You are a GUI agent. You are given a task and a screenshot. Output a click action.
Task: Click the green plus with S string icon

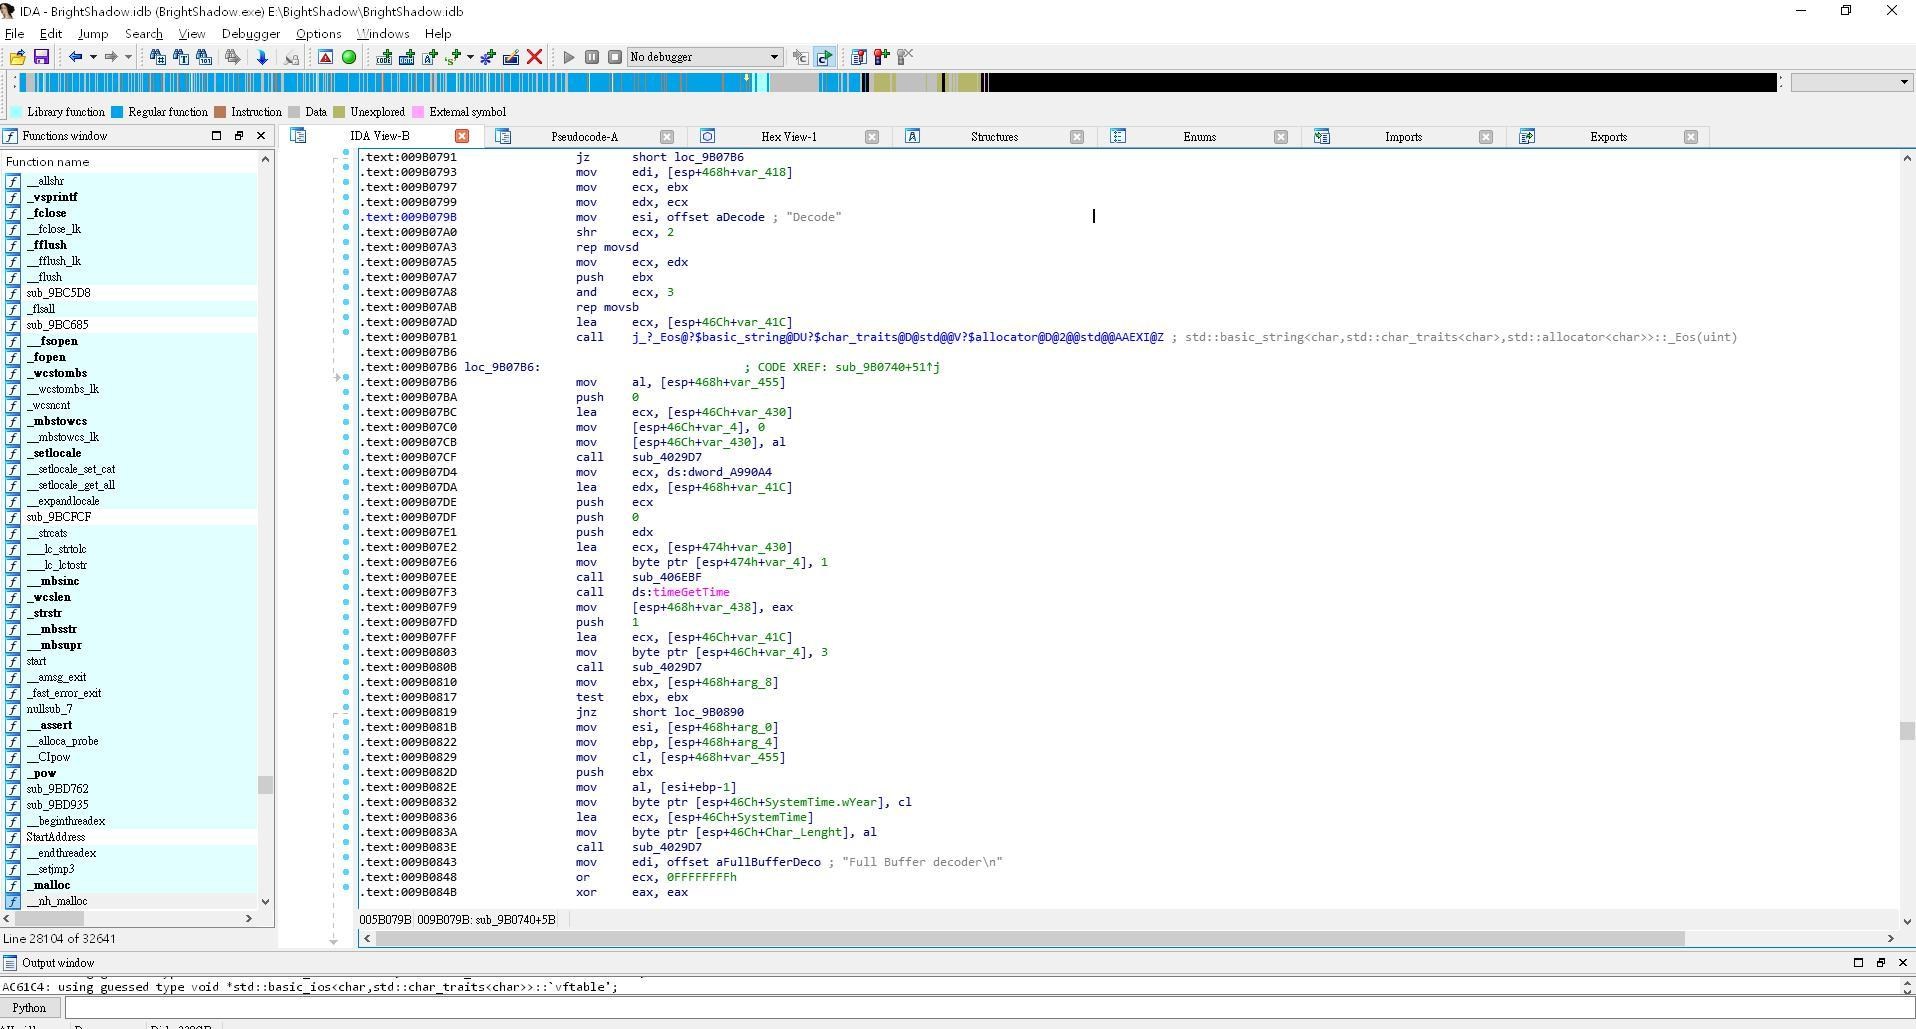tap(454, 57)
